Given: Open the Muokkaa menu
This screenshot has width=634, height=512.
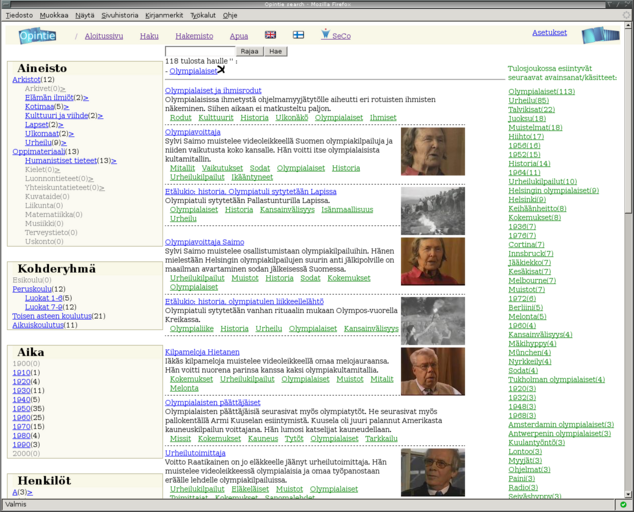Looking at the screenshot, I should pyautogui.click(x=54, y=15).
